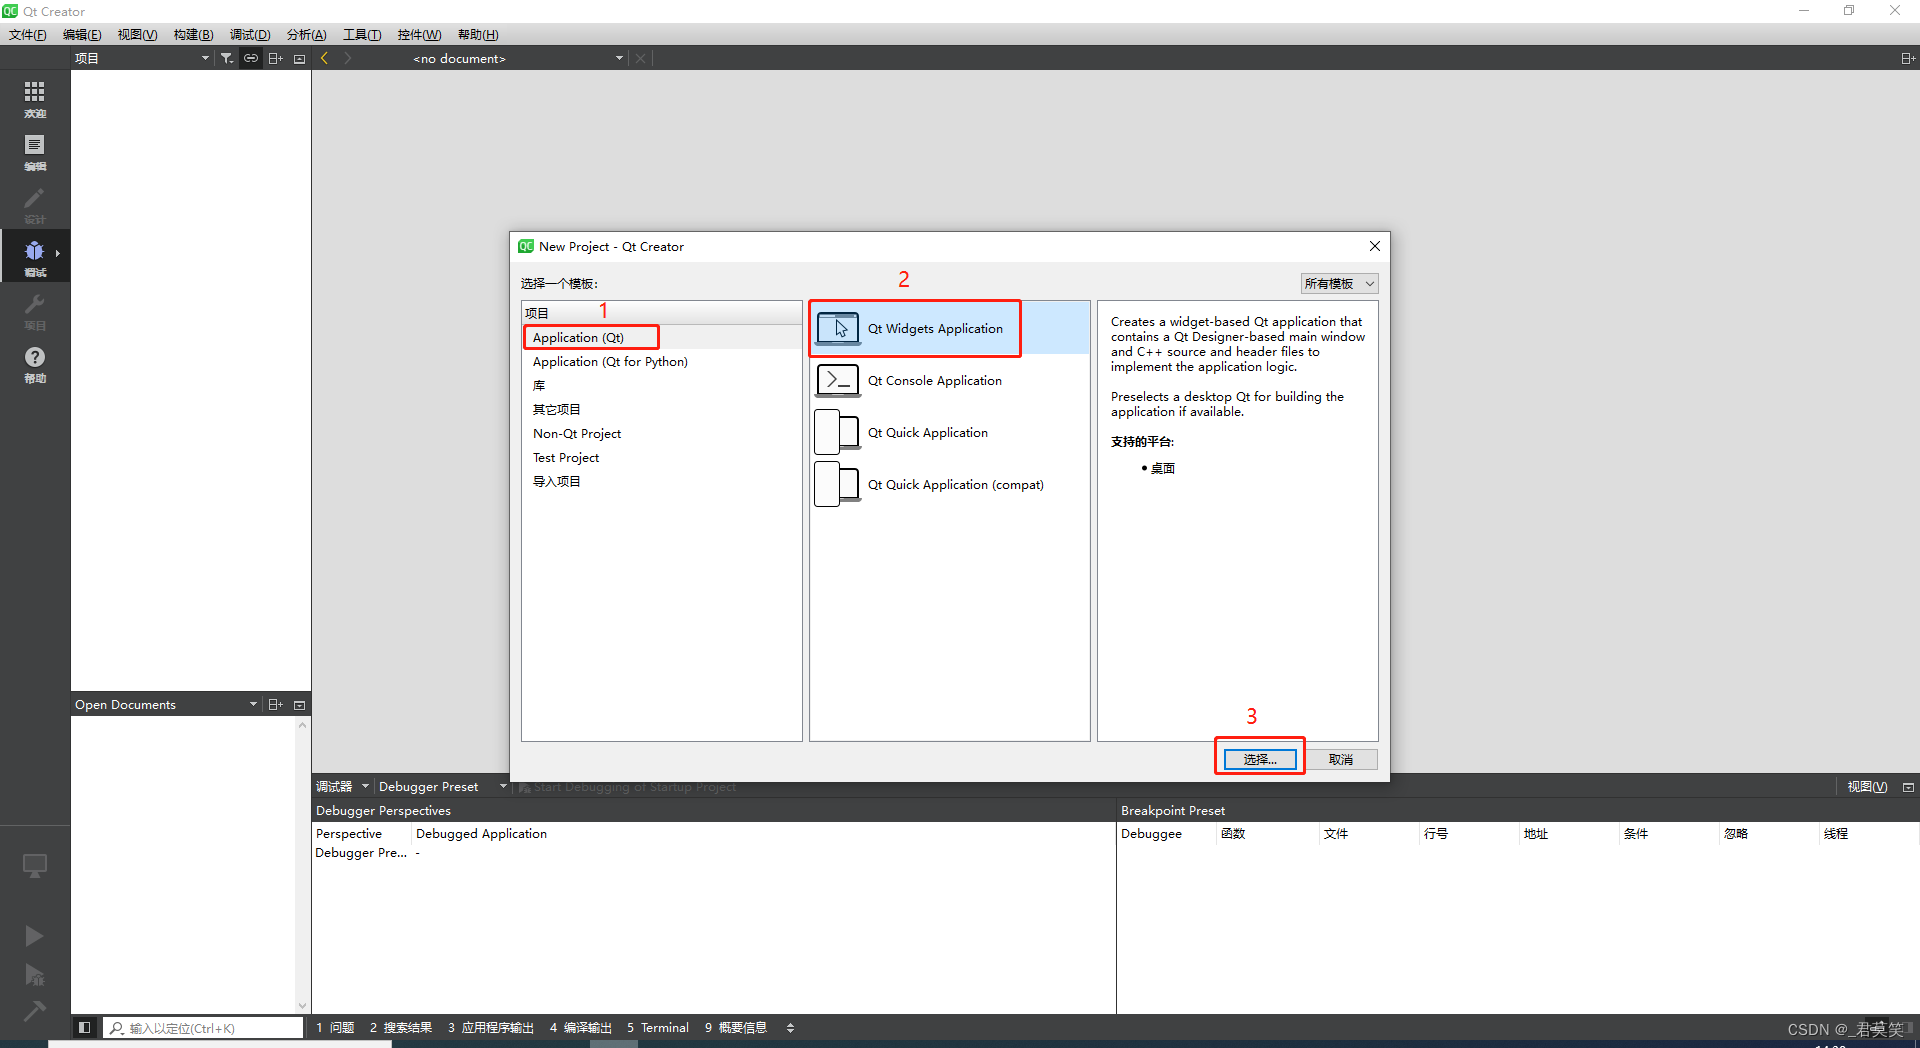Open the 5 Terminal pane
This screenshot has height=1048, width=1920.
point(658,1027)
